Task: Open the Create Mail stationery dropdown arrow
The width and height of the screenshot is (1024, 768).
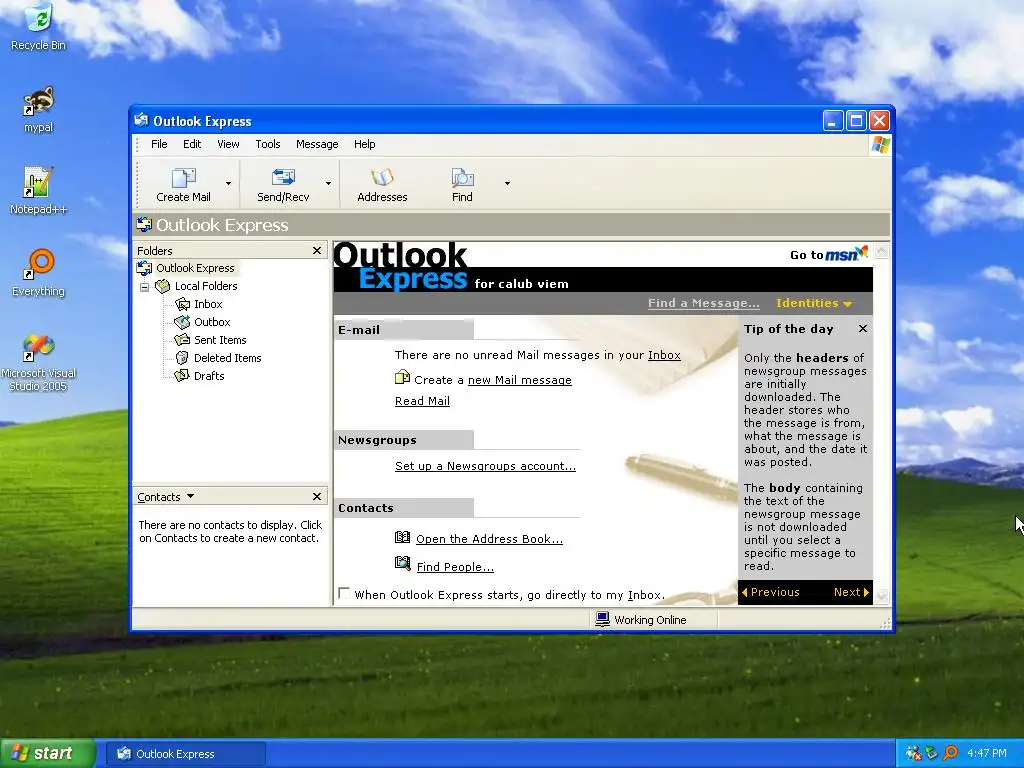Action: 228,184
